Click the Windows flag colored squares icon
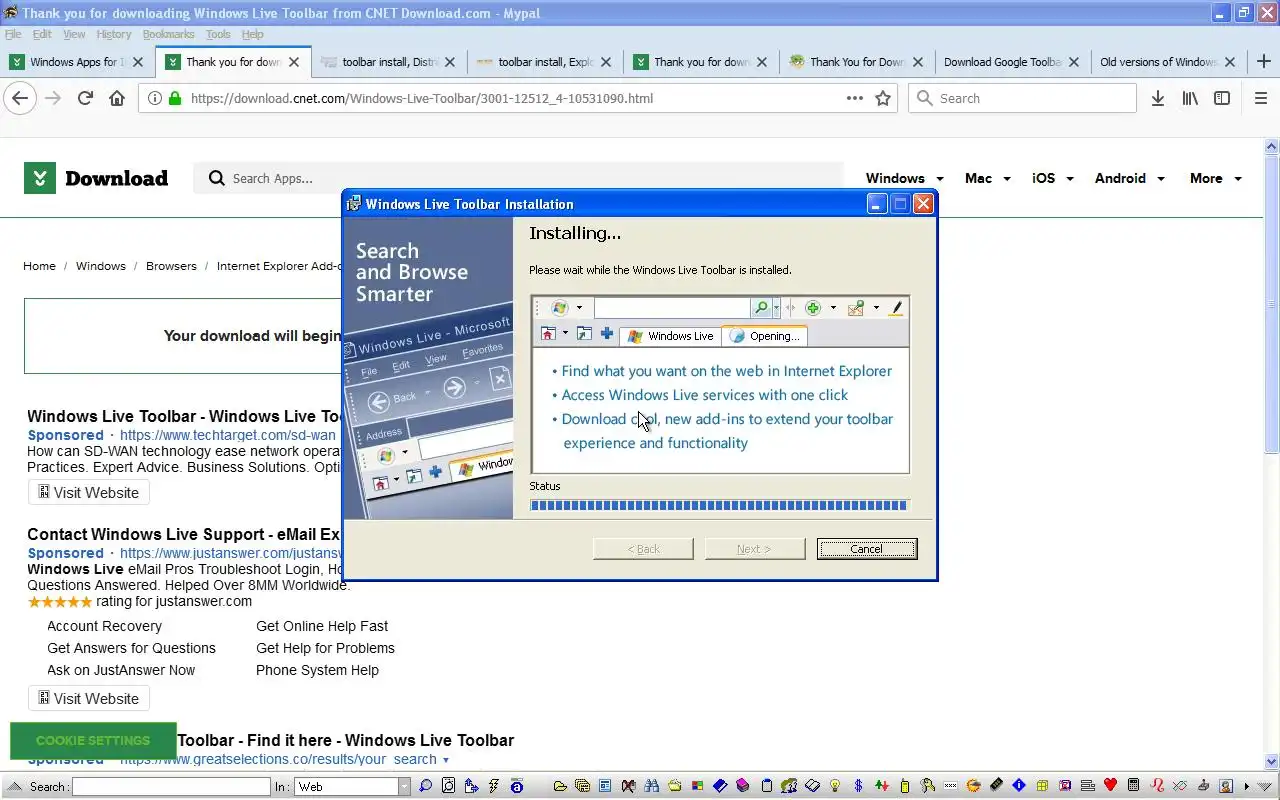 tap(697, 786)
